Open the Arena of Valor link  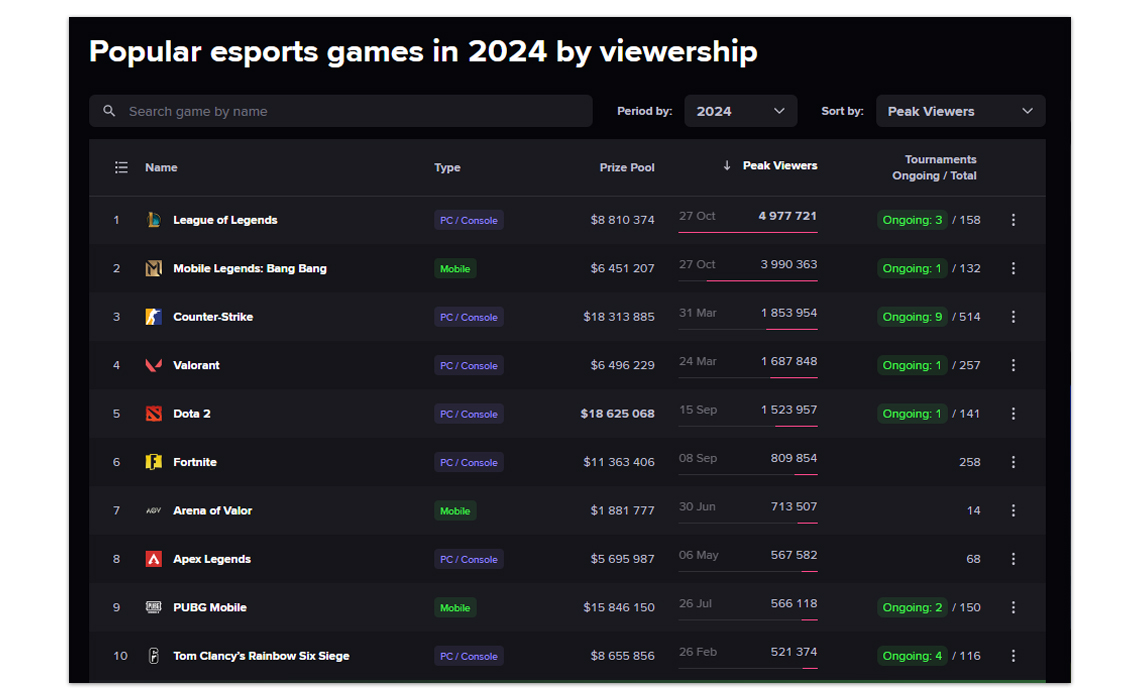tap(212, 510)
